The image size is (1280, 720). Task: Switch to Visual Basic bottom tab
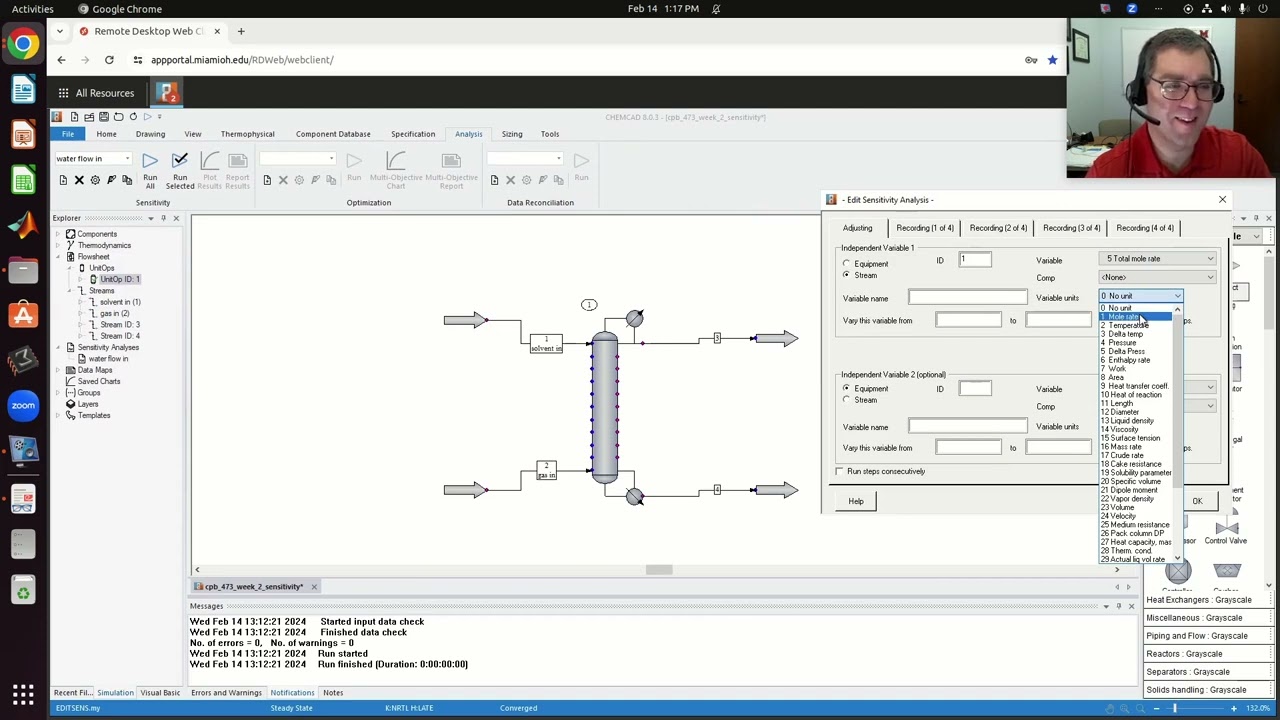click(160, 693)
